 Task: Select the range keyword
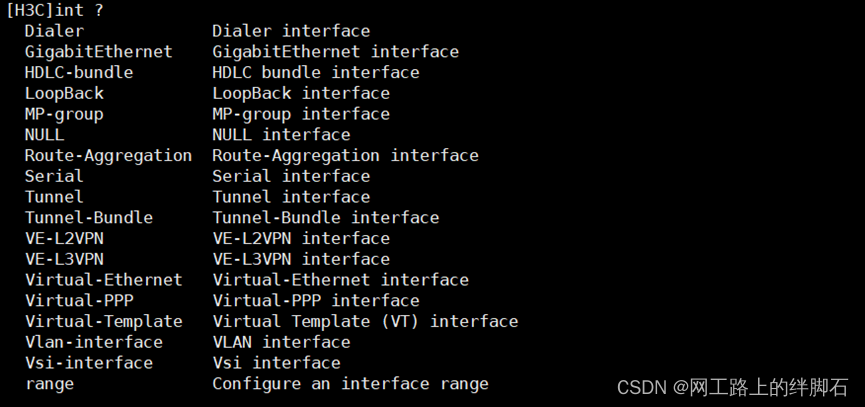pos(50,384)
